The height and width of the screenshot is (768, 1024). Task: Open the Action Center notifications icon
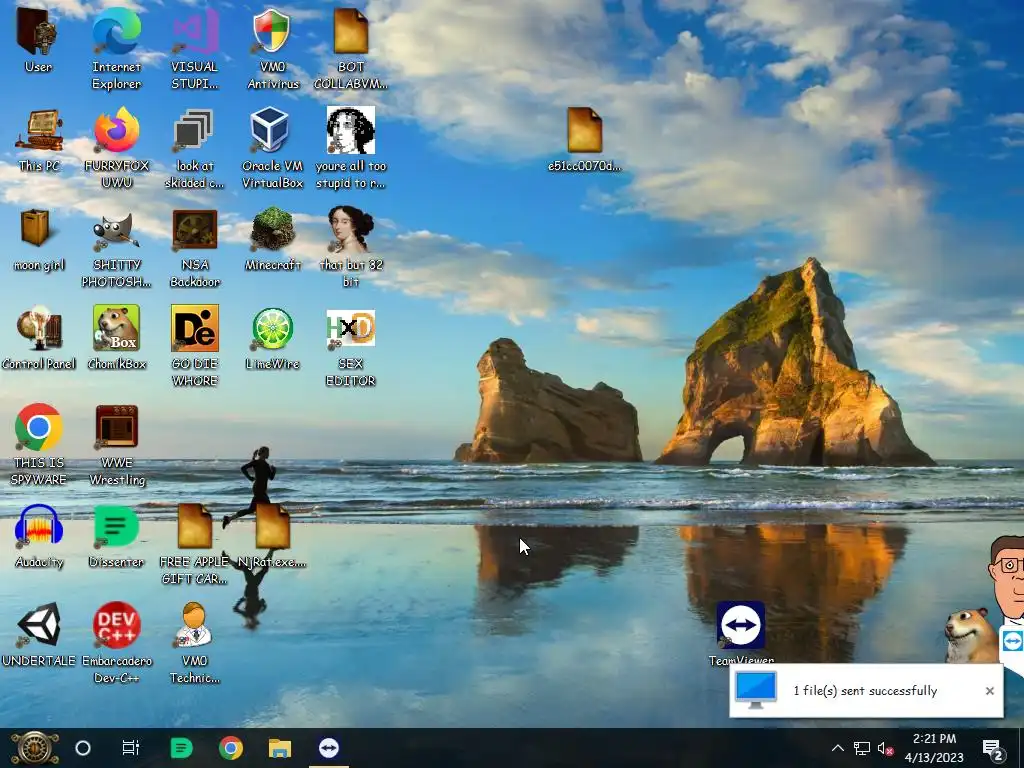[x=993, y=749]
